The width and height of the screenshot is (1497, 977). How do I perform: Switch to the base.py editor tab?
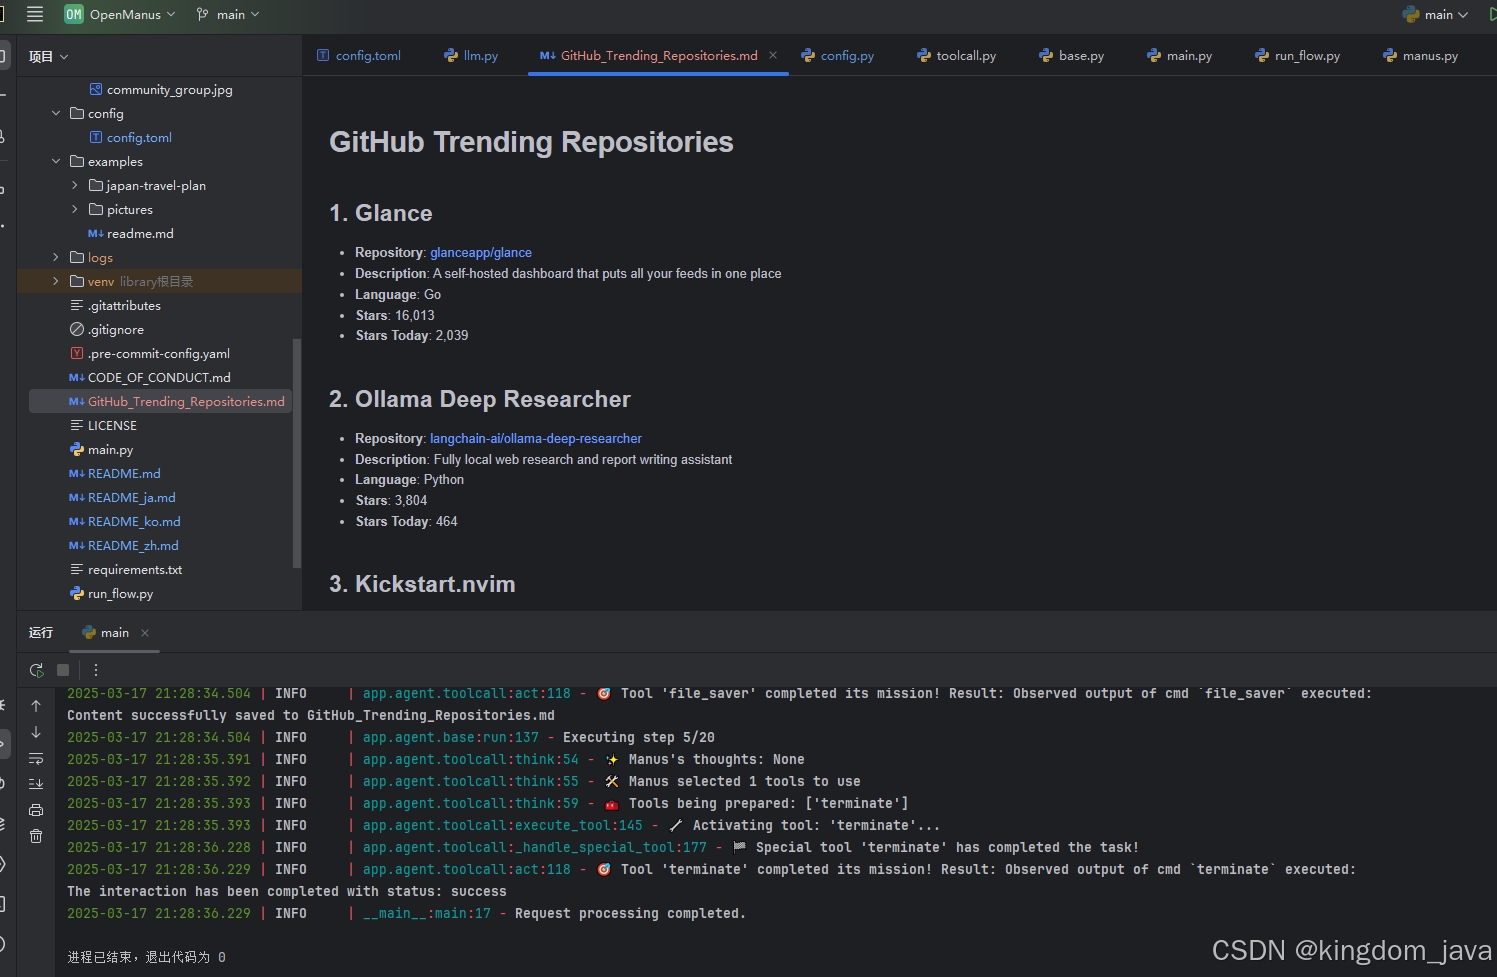tap(1071, 56)
